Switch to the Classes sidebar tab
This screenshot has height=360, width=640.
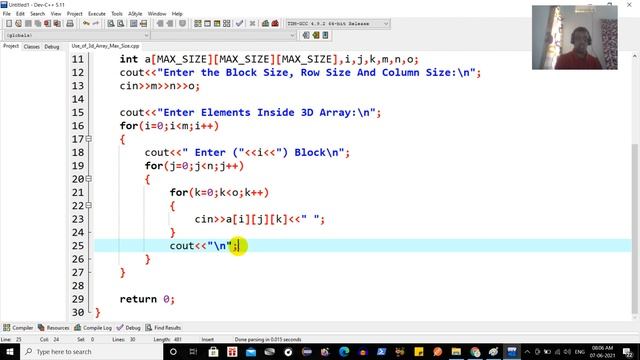31,47
